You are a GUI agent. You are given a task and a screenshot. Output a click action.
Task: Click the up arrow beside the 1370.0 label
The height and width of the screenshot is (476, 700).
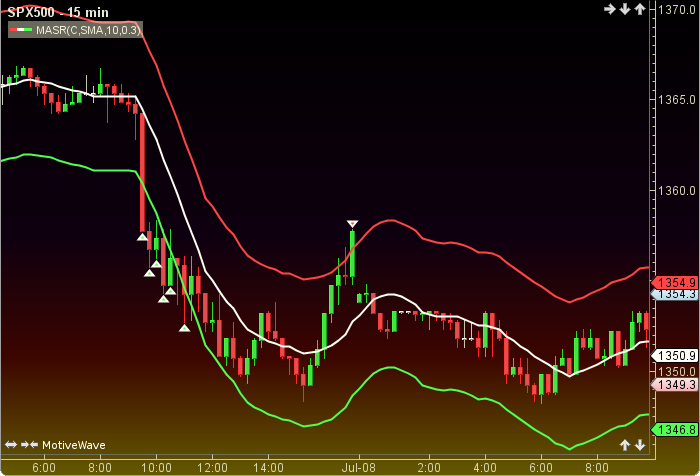pos(640,9)
